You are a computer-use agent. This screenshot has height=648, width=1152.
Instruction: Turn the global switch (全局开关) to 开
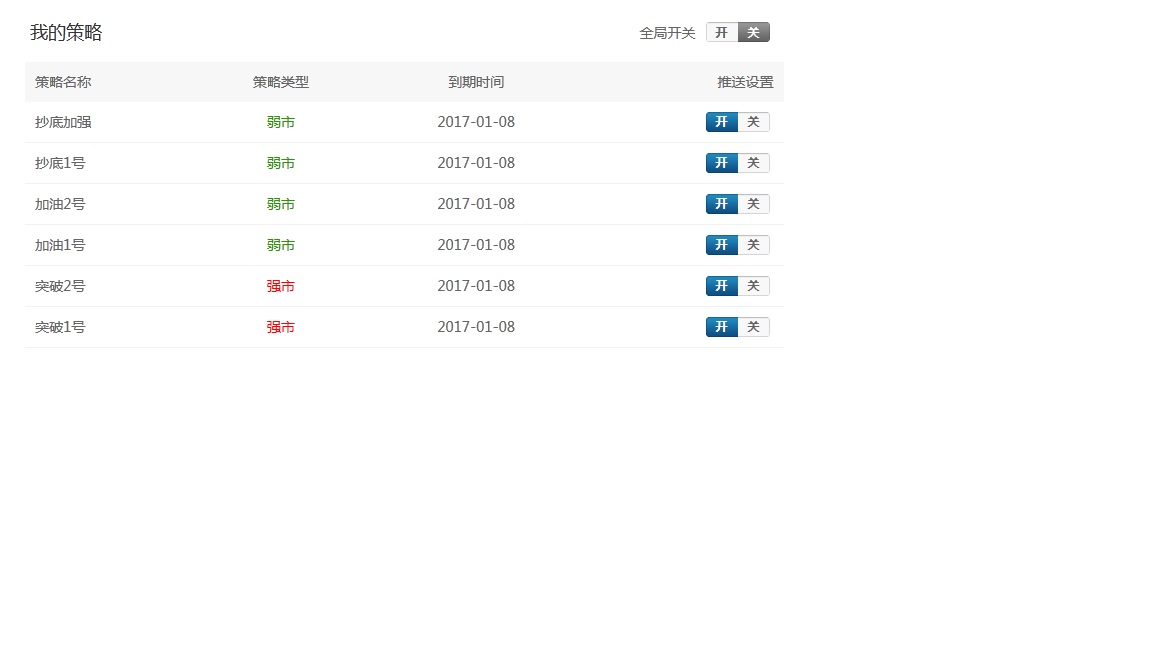pos(722,33)
